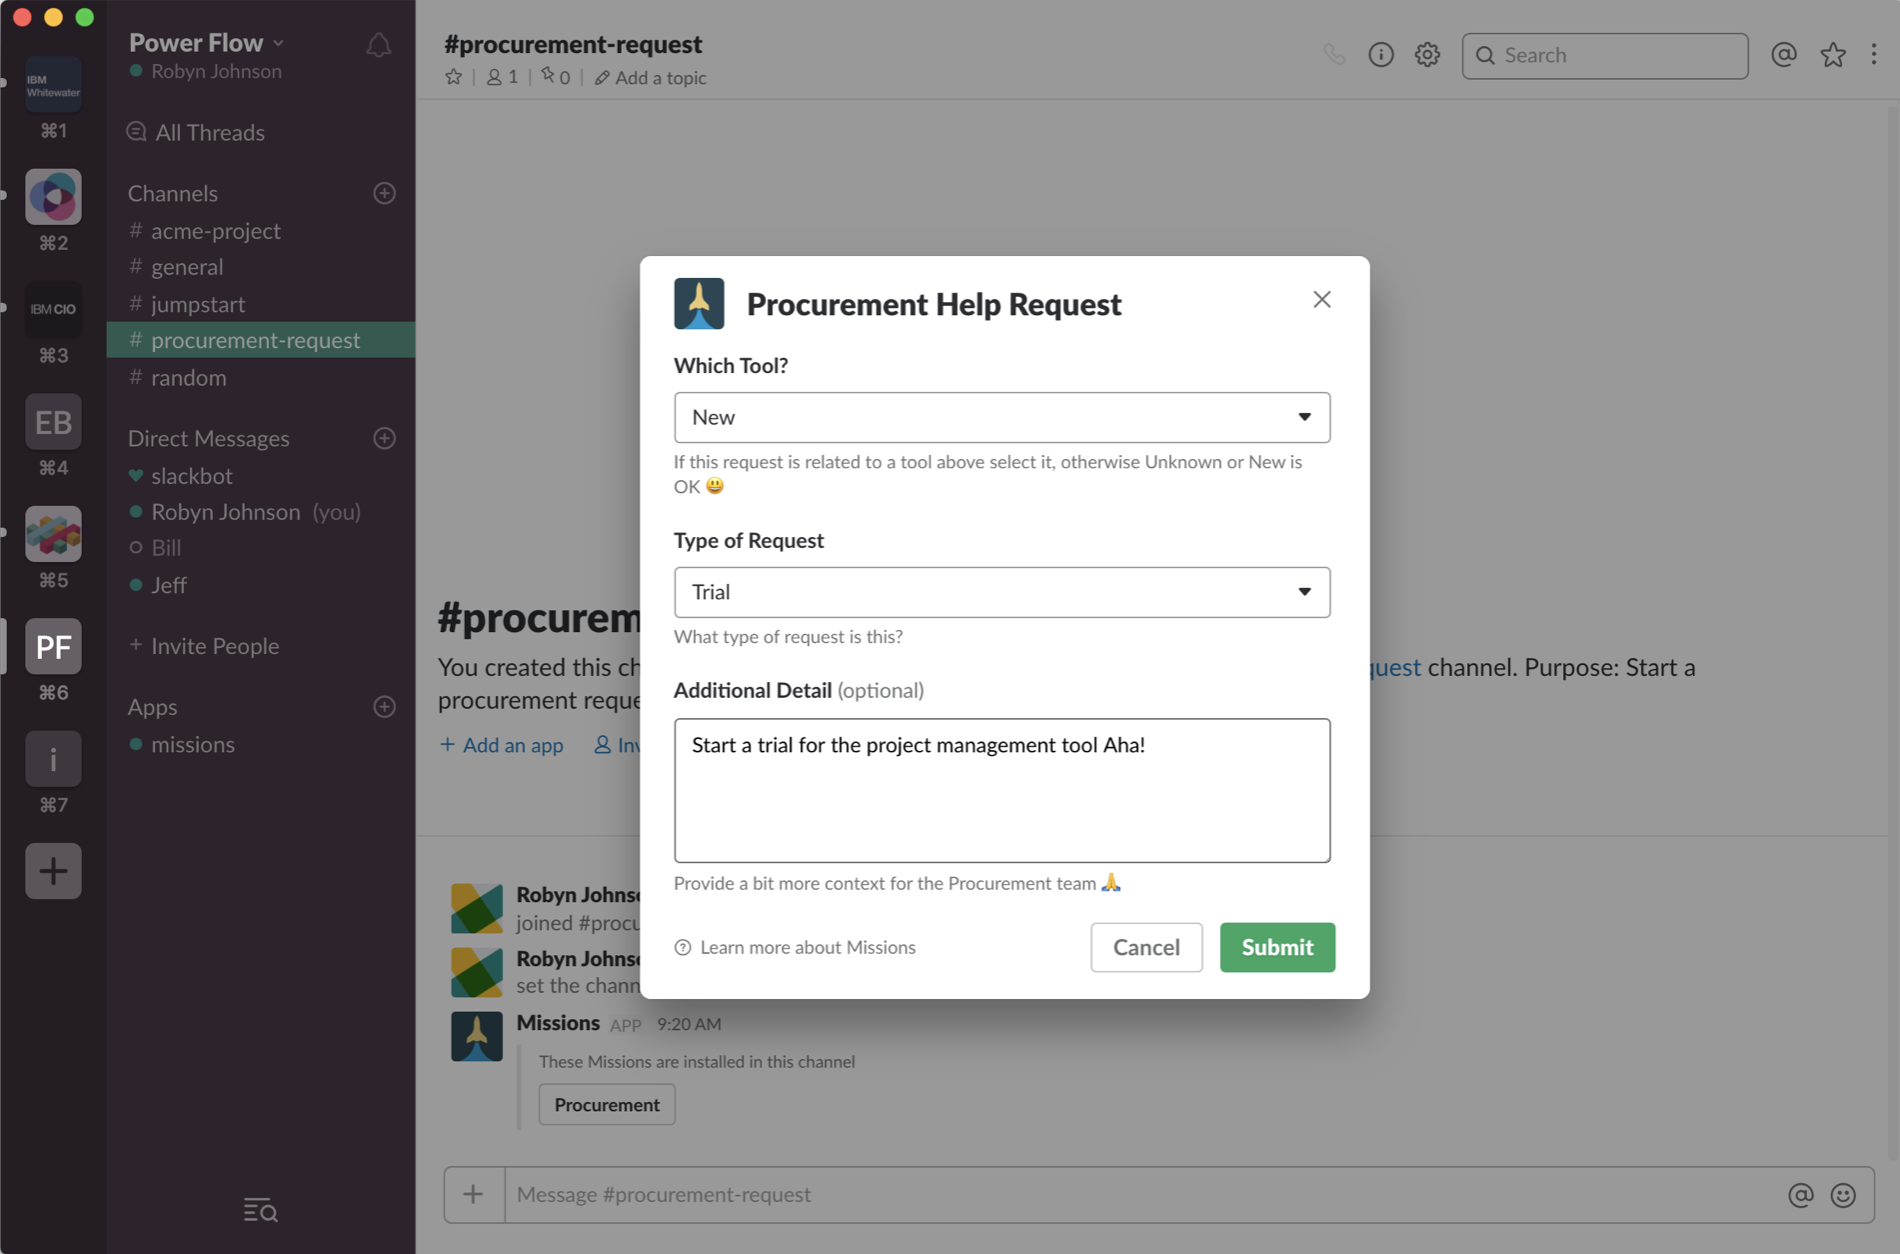Open channel settings gear icon
1900x1254 pixels.
(1427, 55)
